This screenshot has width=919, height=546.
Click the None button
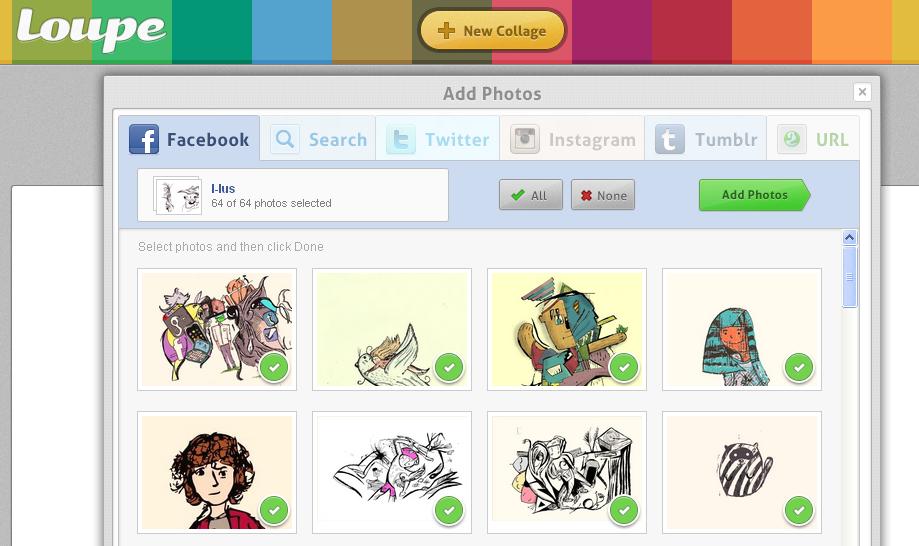click(x=603, y=195)
